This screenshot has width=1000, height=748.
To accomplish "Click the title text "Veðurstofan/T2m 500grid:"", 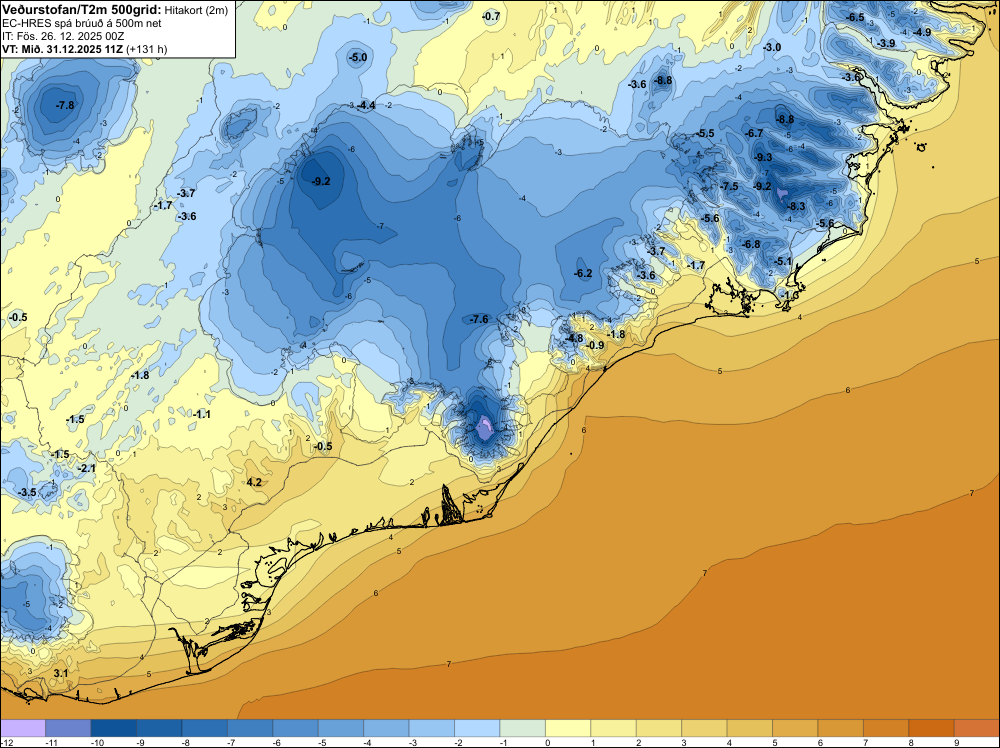I will (x=82, y=10).
